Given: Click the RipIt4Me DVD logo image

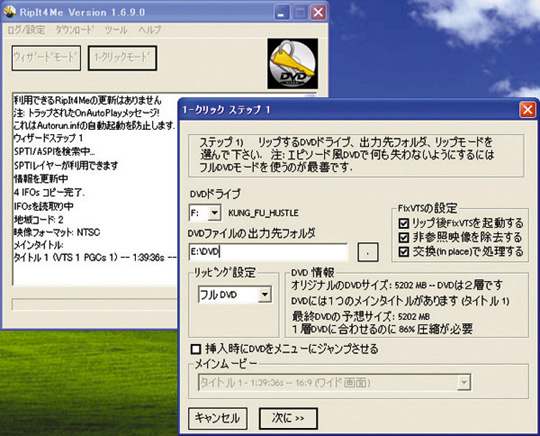Looking at the screenshot, I should click(x=292, y=63).
